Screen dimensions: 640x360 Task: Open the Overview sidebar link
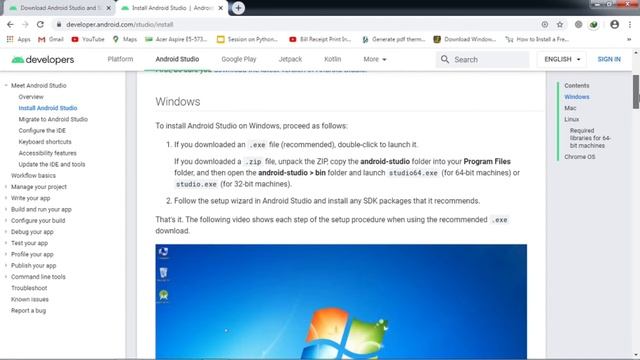point(31,97)
